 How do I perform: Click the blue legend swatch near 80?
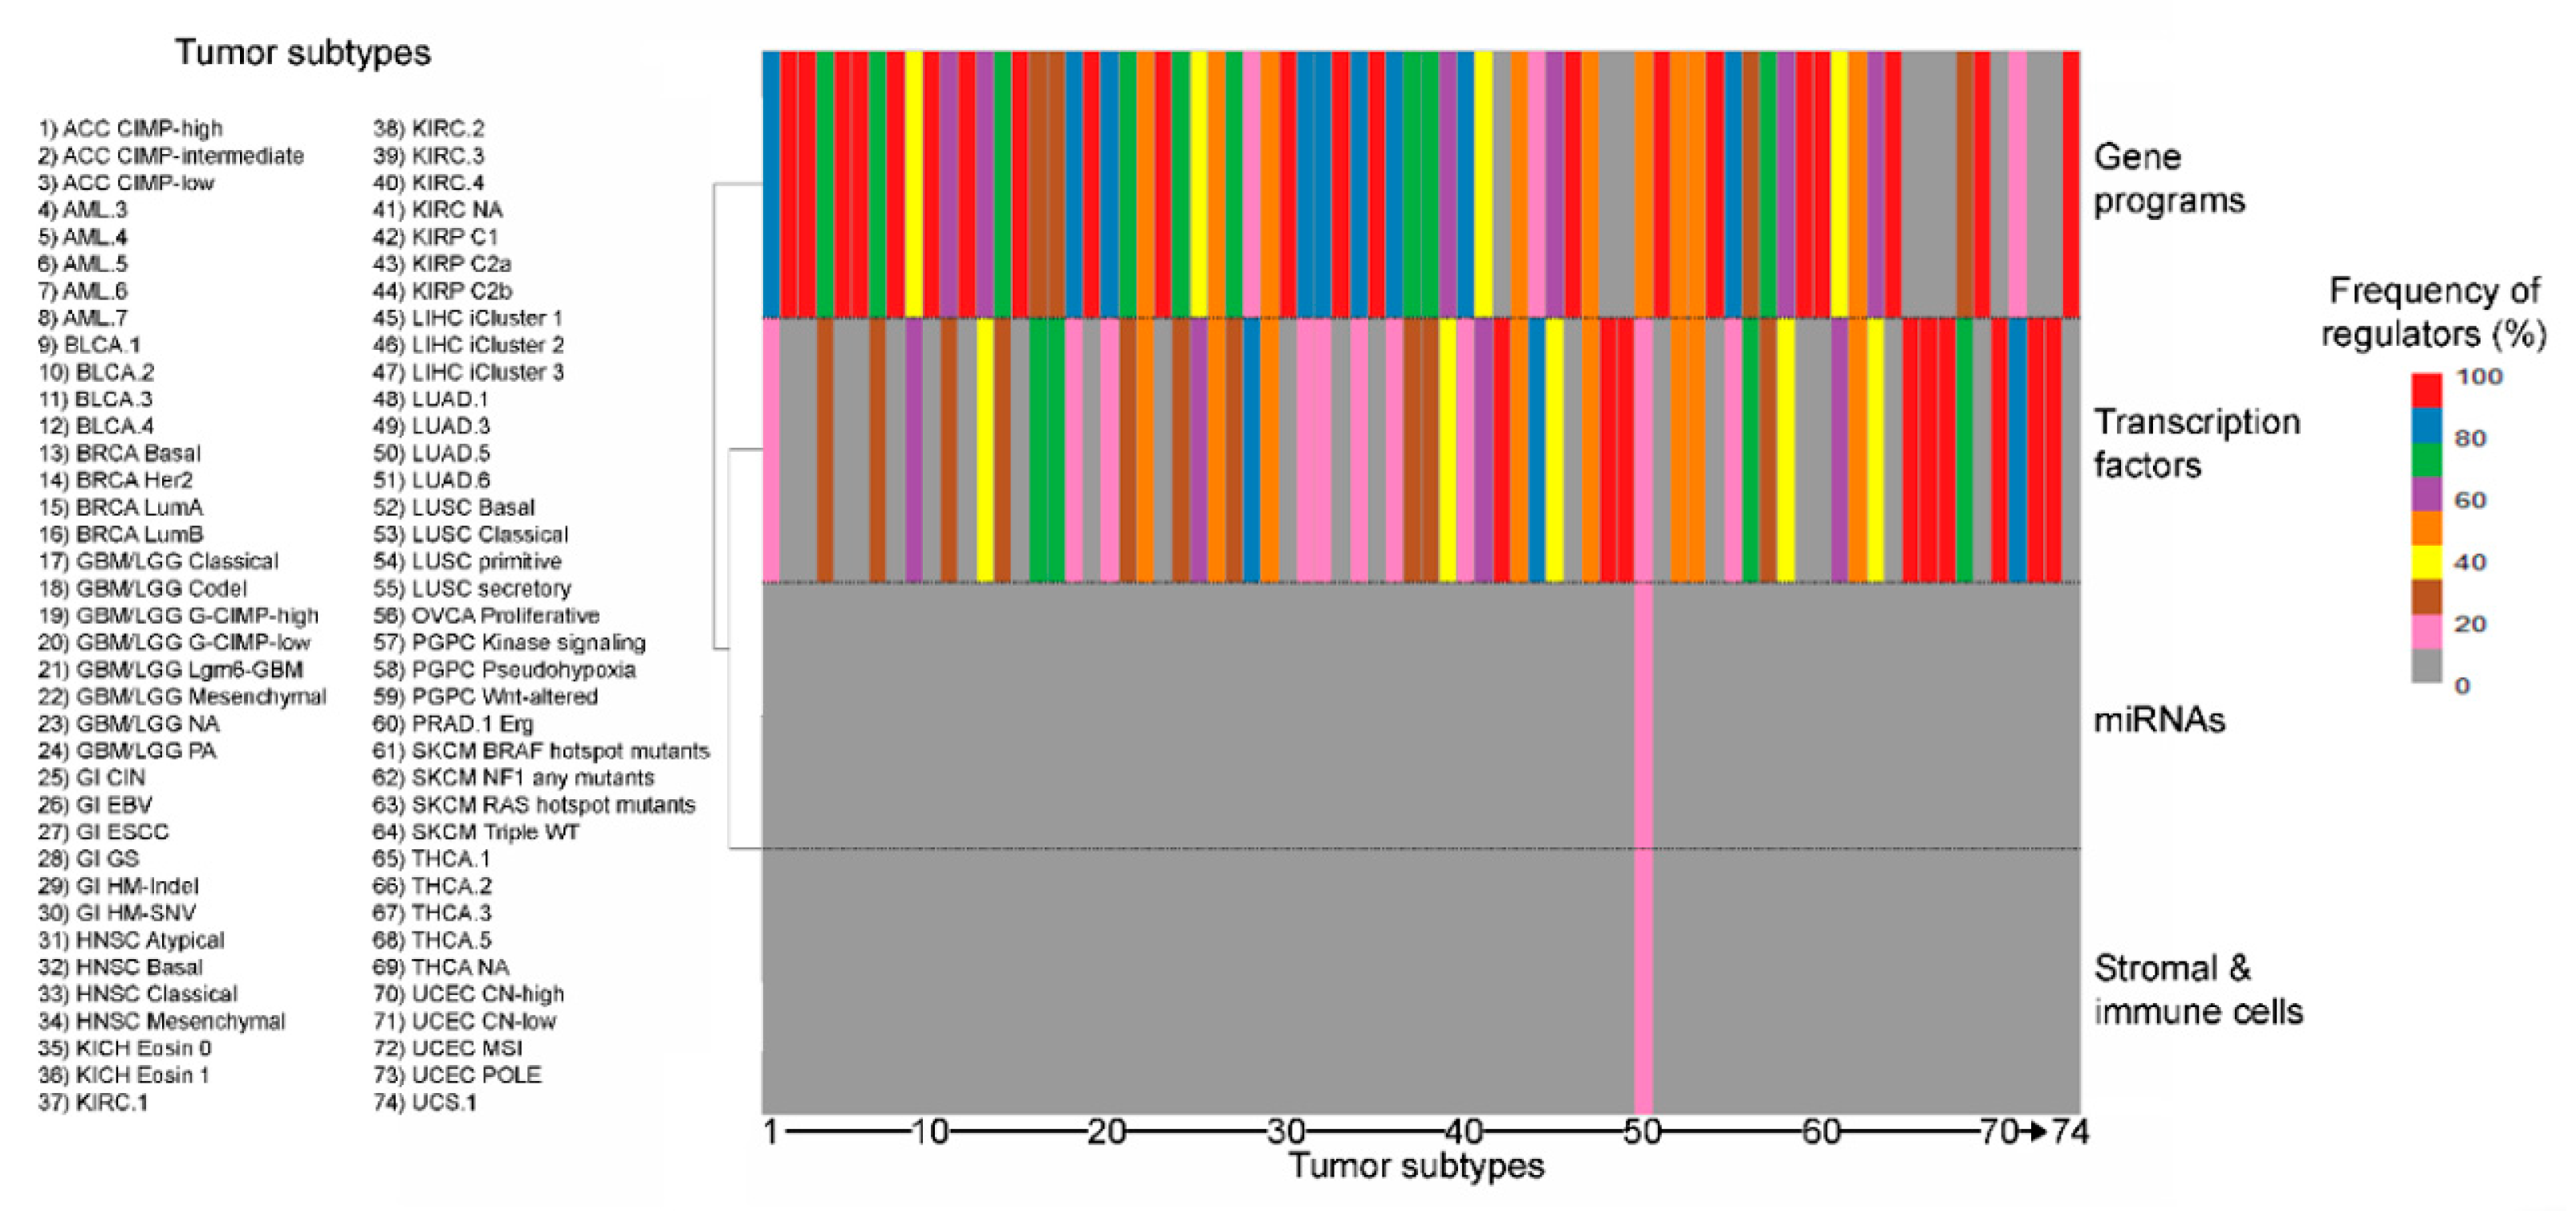point(2426,426)
